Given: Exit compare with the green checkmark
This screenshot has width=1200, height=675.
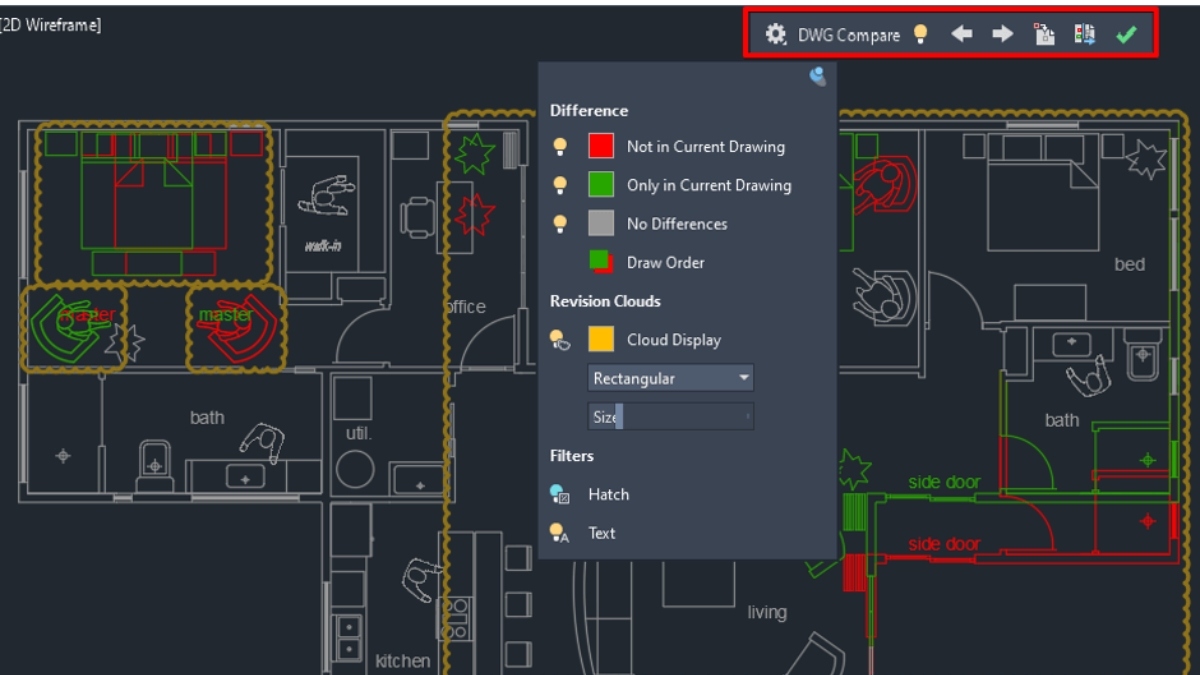Looking at the screenshot, I should pos(1126,35).
